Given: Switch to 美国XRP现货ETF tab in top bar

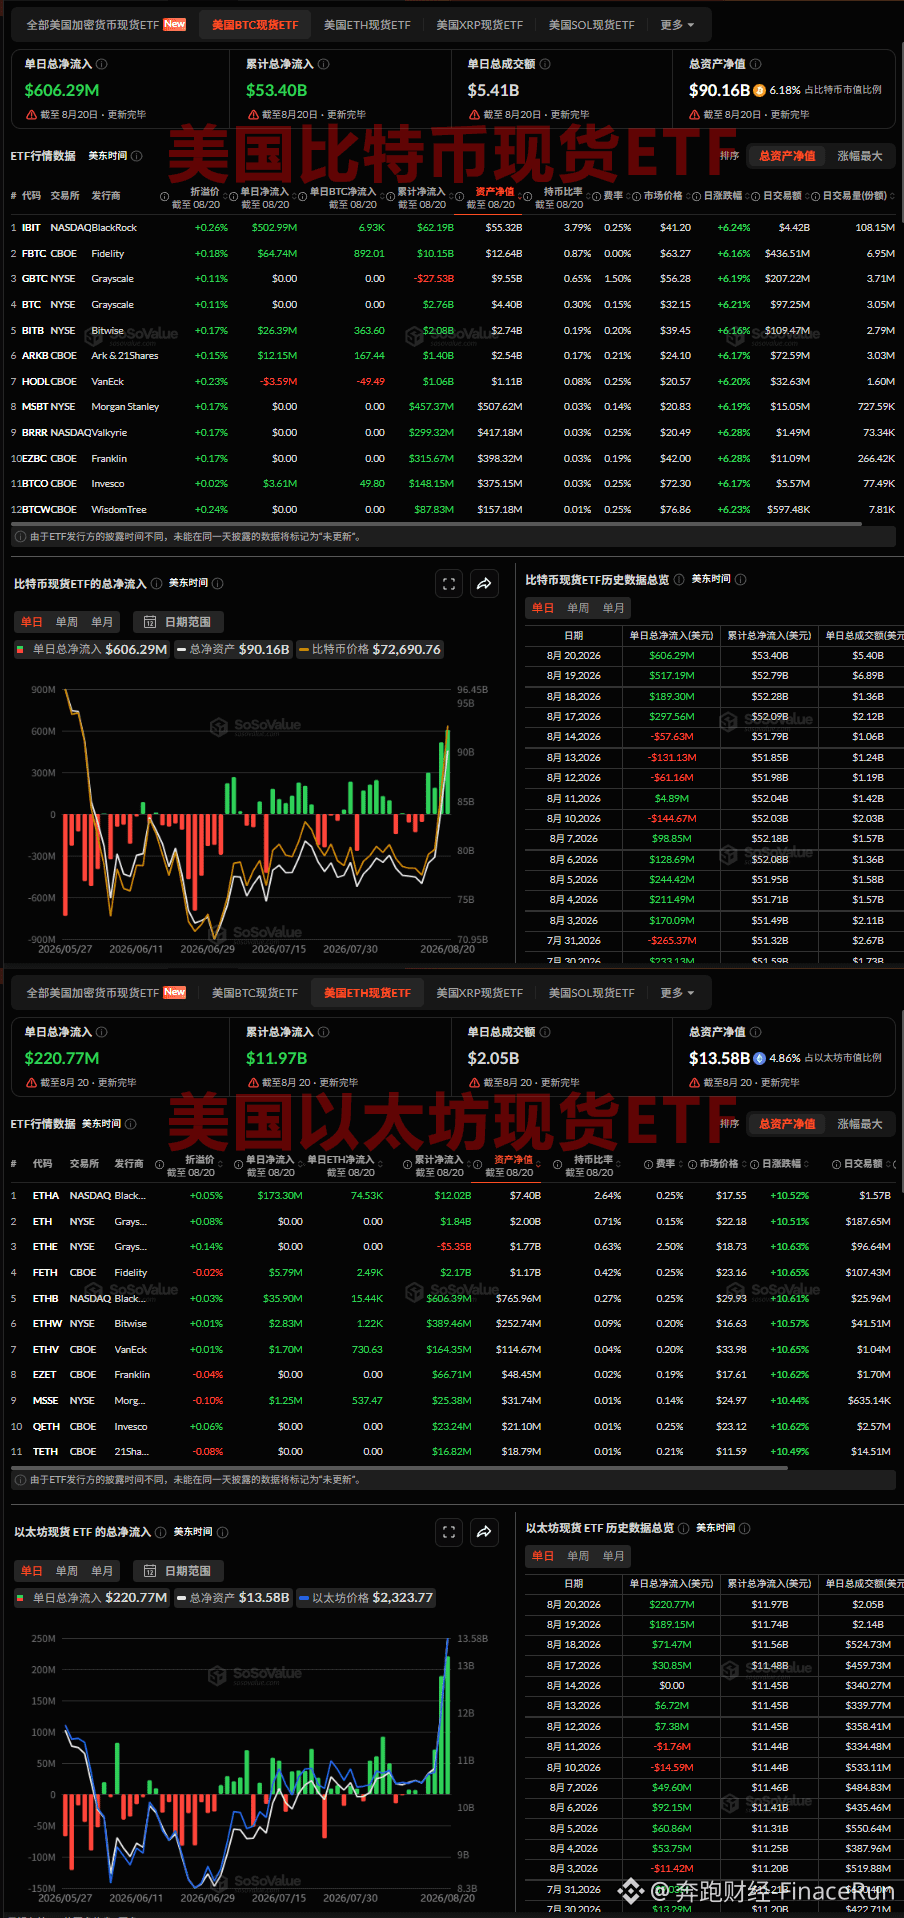Looking at the screenshot, I should (479, 25).
